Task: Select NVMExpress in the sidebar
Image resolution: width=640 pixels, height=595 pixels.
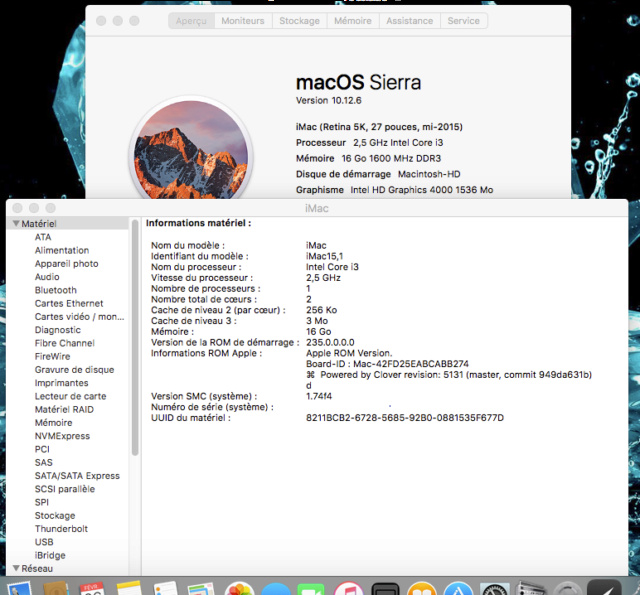Action: click(62, 436)
